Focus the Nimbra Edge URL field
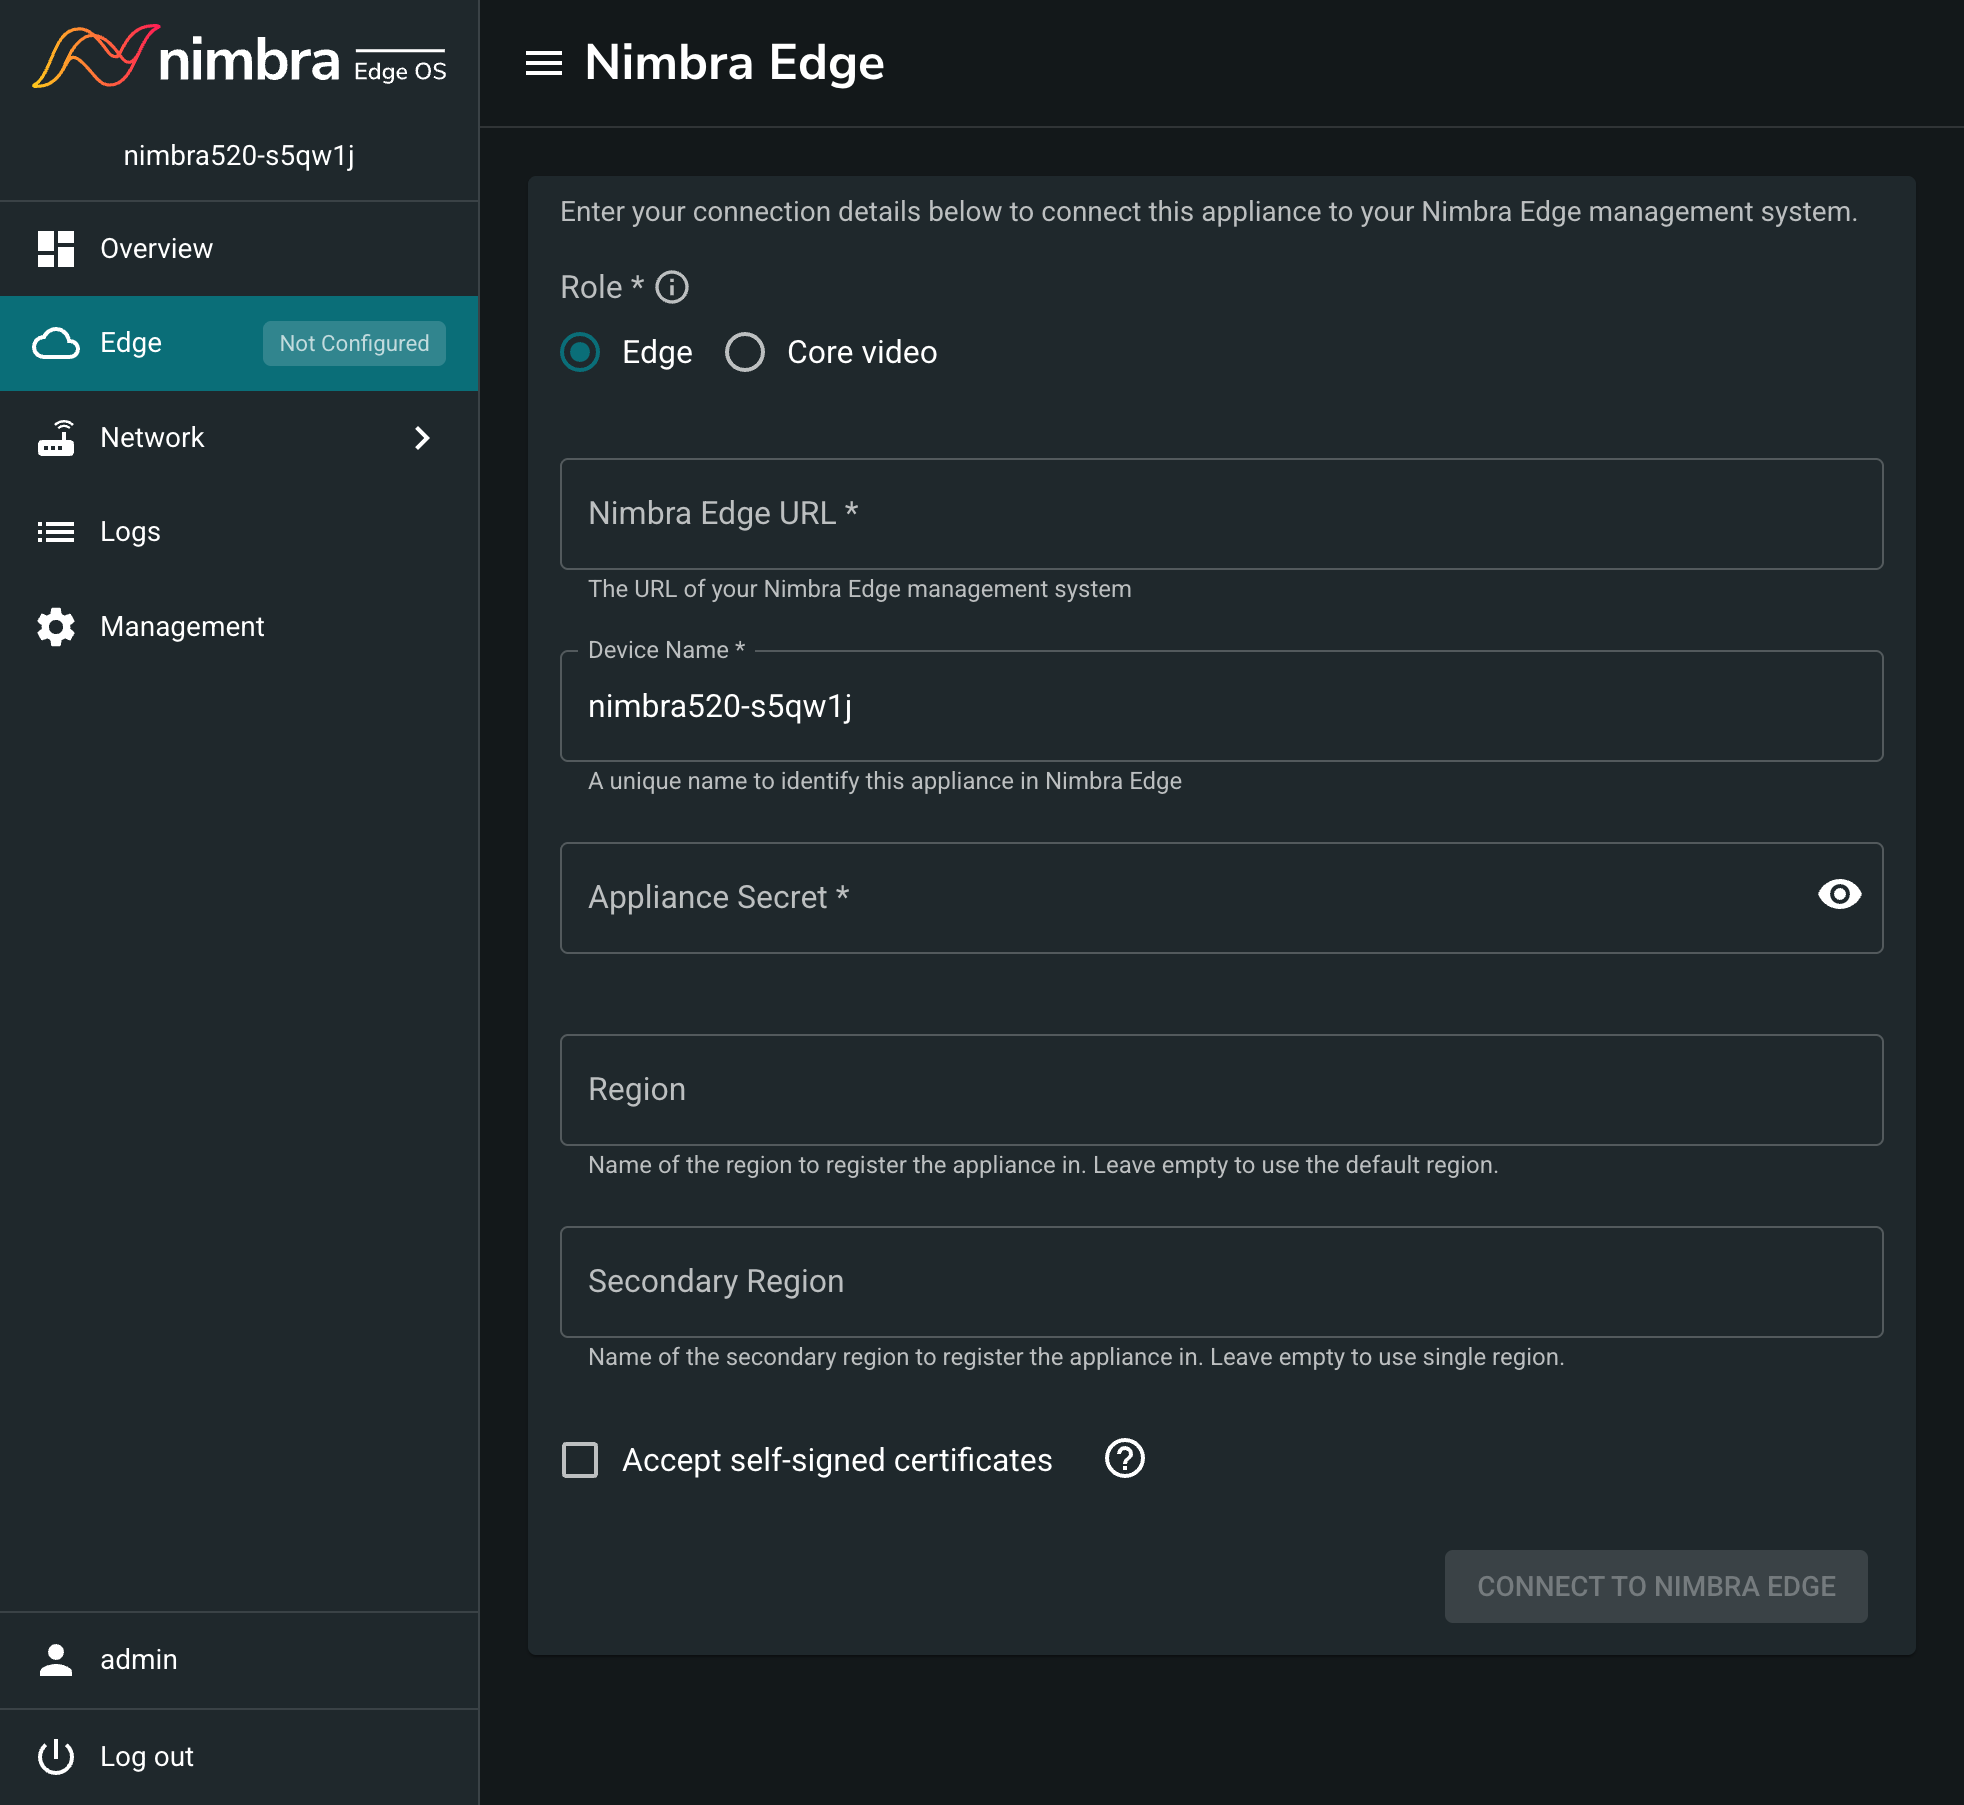 pos(1221,514)
